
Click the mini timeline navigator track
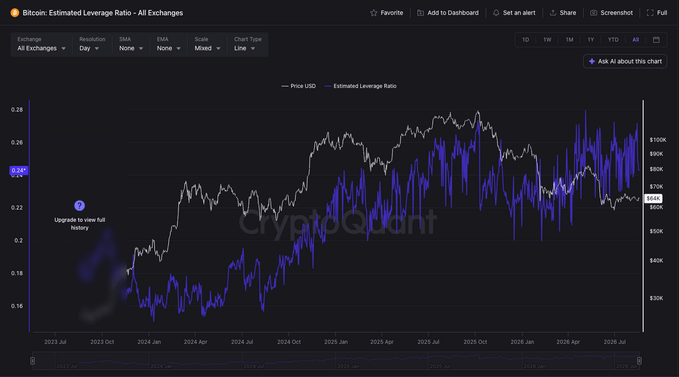pyautogui.click(x=336, y=361)
